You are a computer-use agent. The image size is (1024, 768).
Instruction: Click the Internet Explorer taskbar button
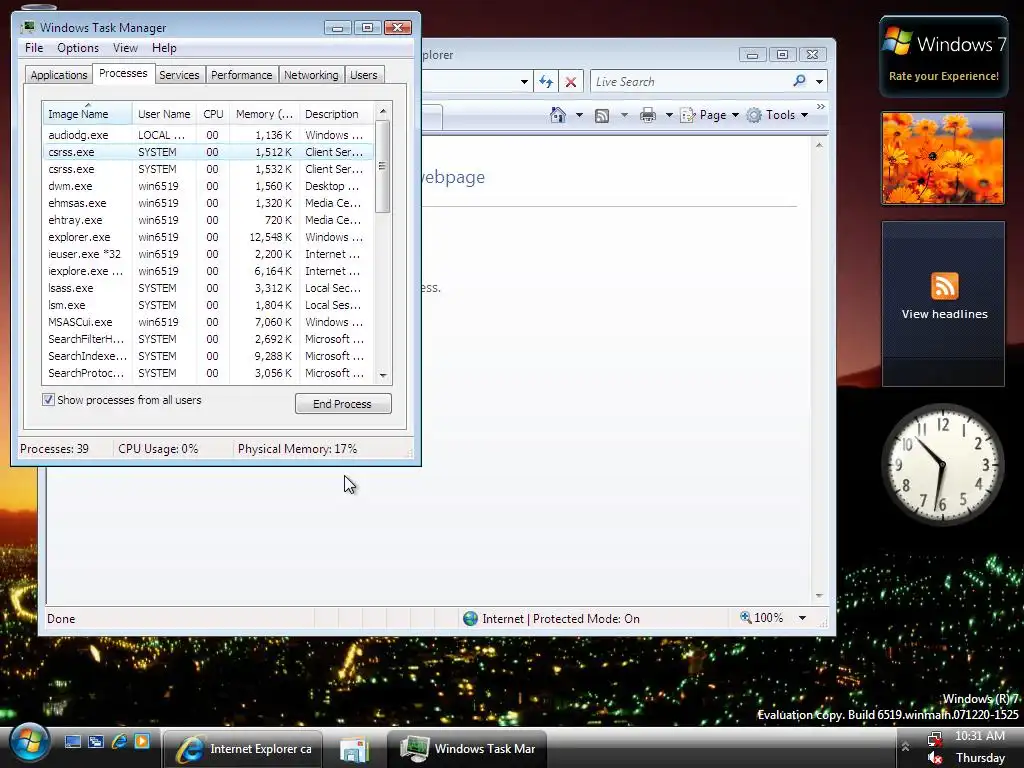pos(242,749)
